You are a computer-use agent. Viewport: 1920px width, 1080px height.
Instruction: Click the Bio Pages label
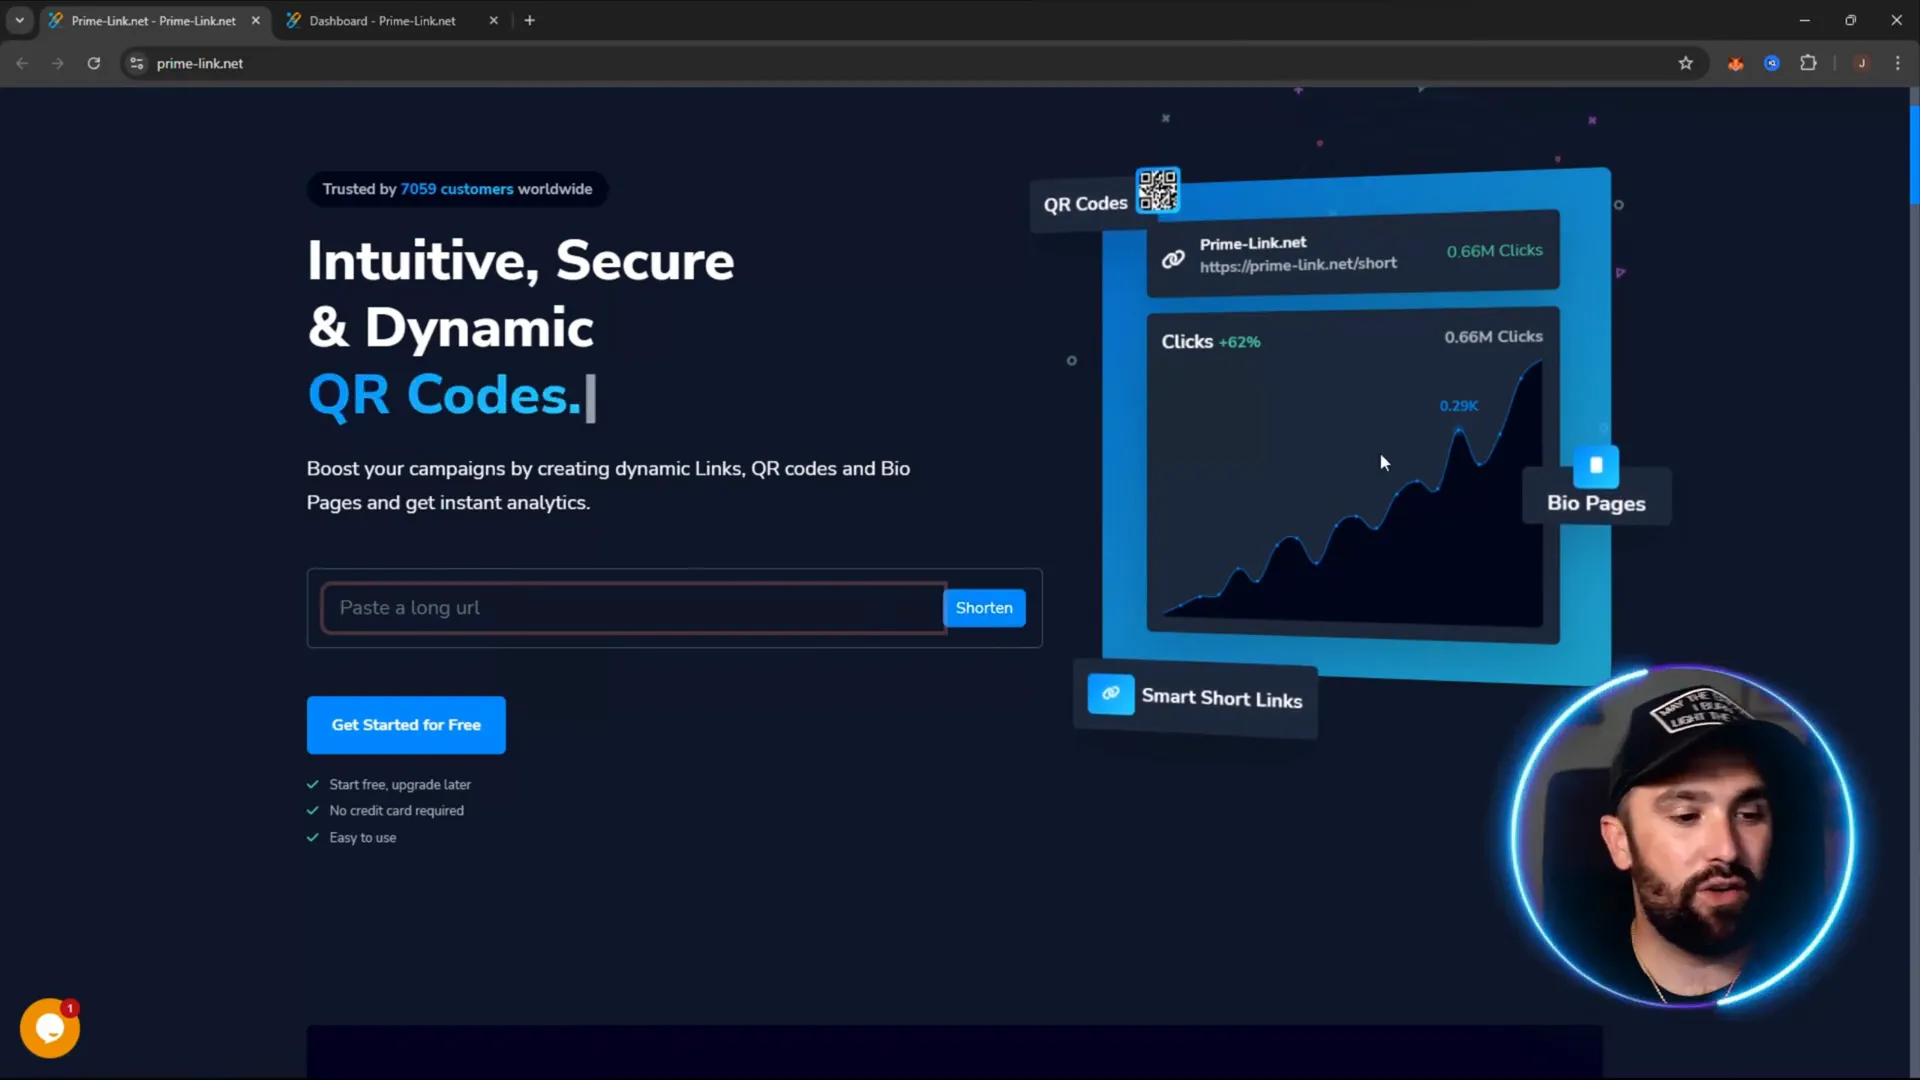pyautogui.click(x=1596, y=504)
